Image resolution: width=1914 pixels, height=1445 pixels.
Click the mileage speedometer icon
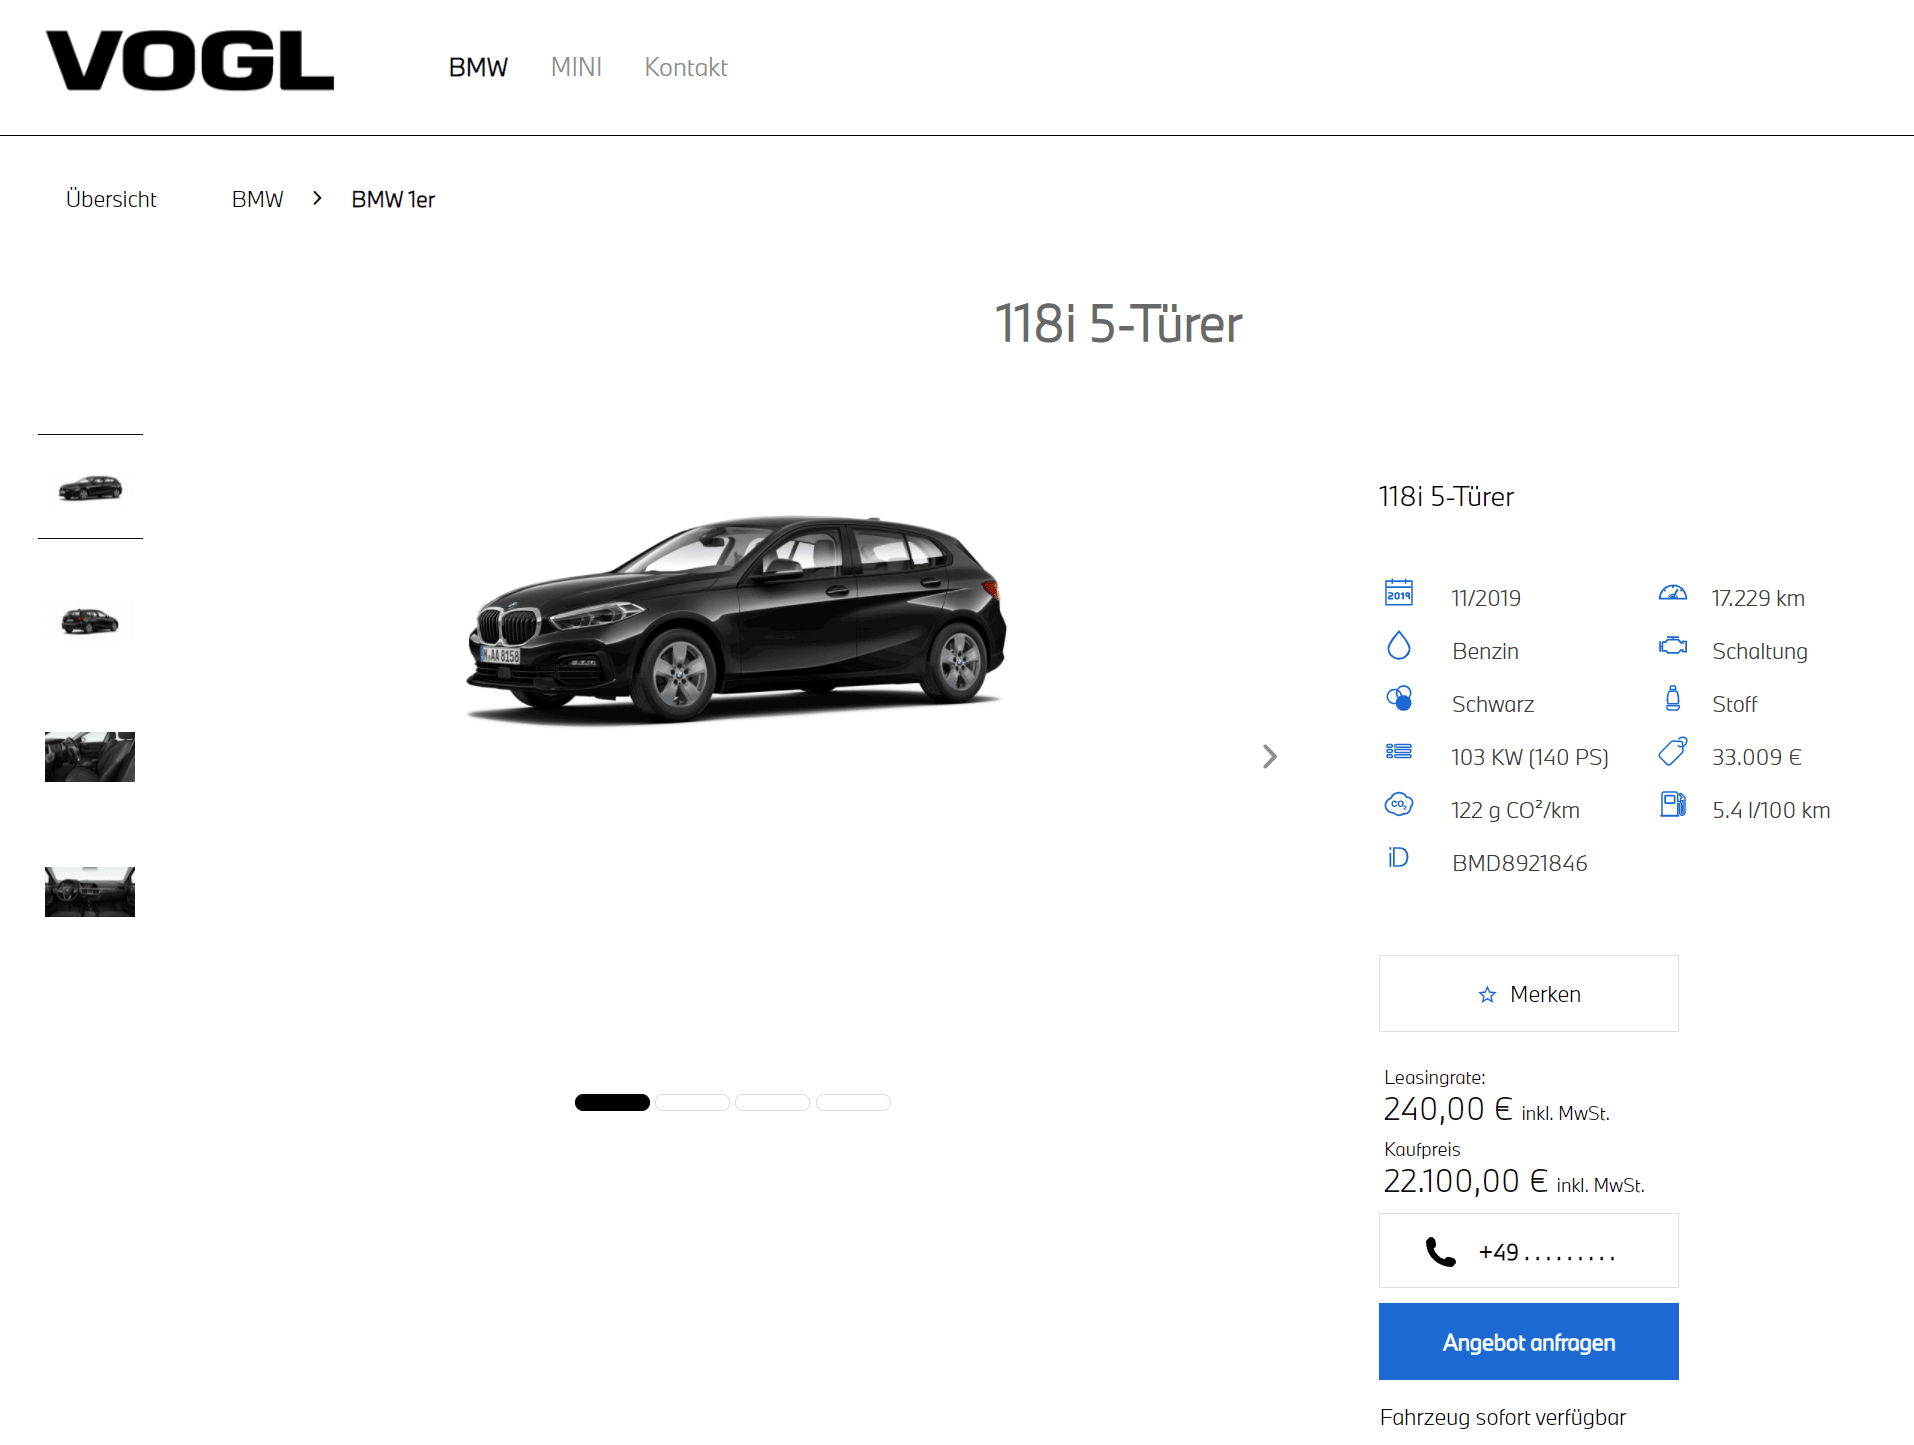click(x=1673, y=593)
